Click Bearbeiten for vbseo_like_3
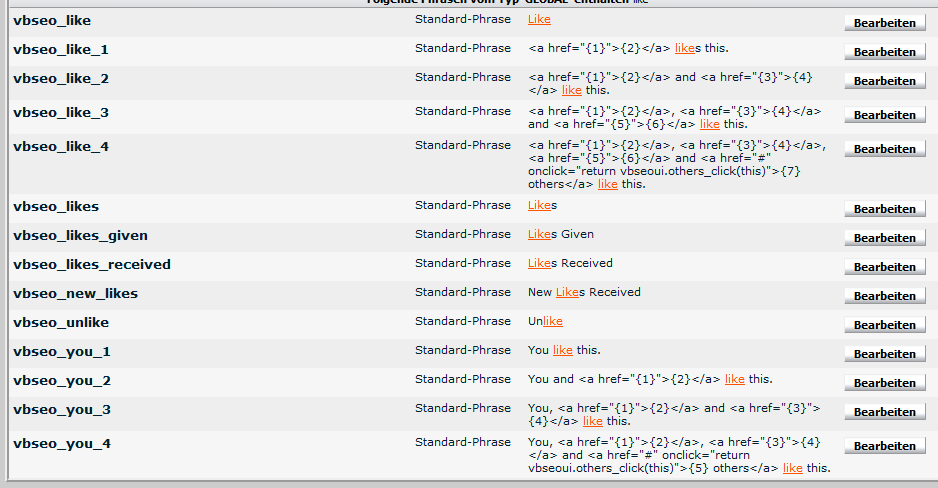Image resolution: width=938 pixels, height=488 pixels. click(x=885, y=115)
